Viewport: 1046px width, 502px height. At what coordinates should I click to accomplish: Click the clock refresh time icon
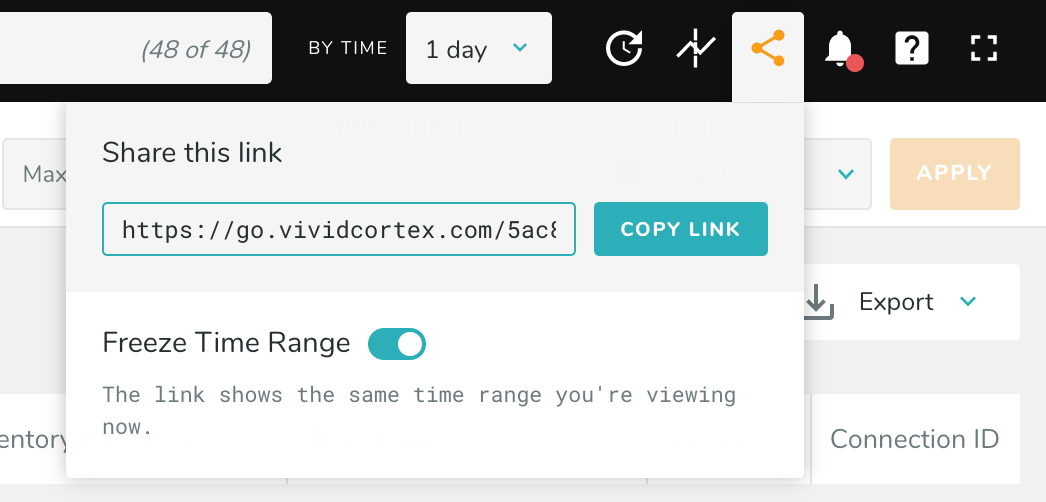point(625,49)
